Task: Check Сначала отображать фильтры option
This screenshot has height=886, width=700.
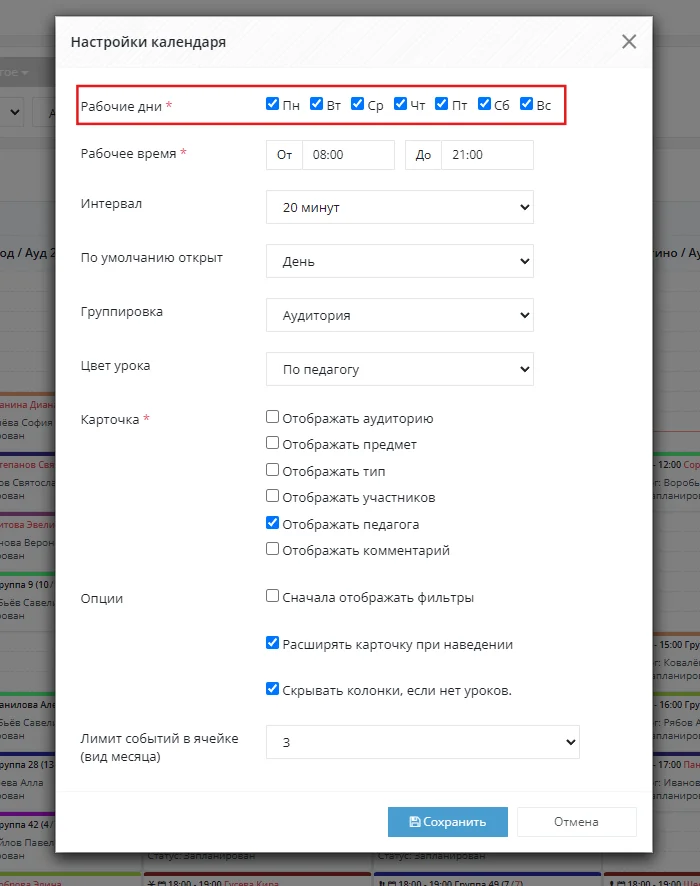Action: point(272,596)
